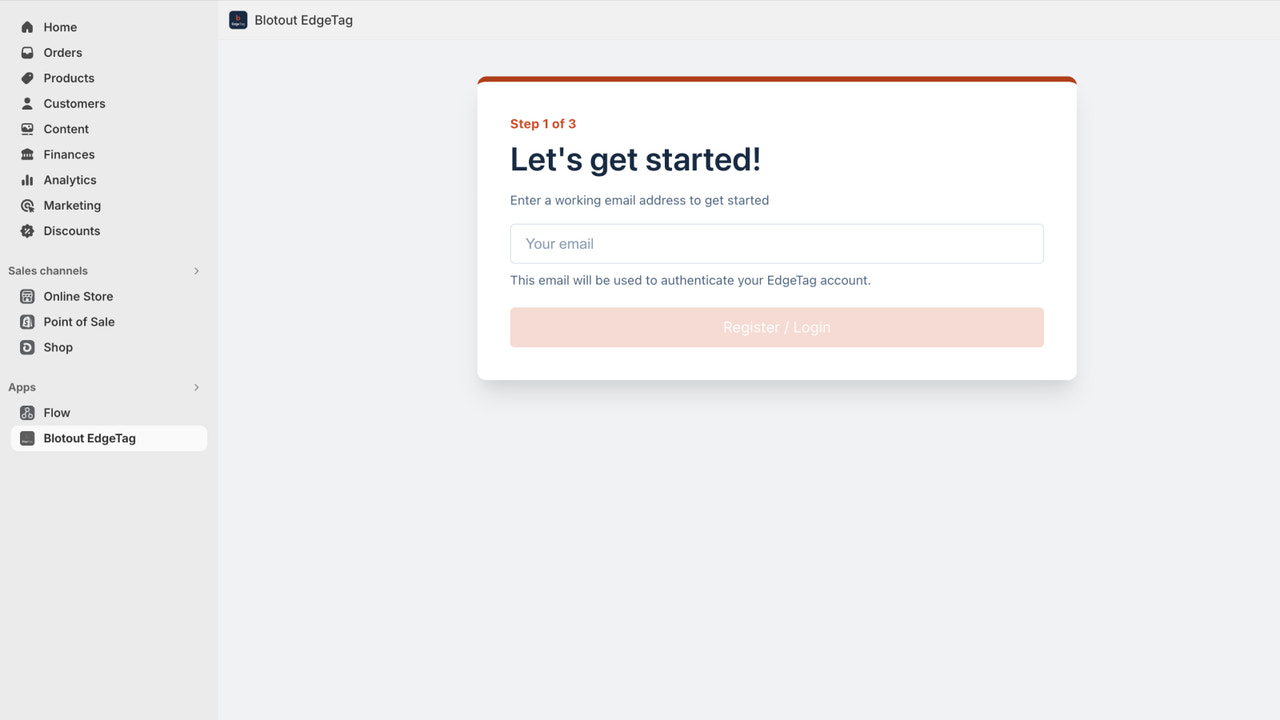Click inside the Your email field
The height and width of the screenshot is (720, 1280).
tap(777, 243)
